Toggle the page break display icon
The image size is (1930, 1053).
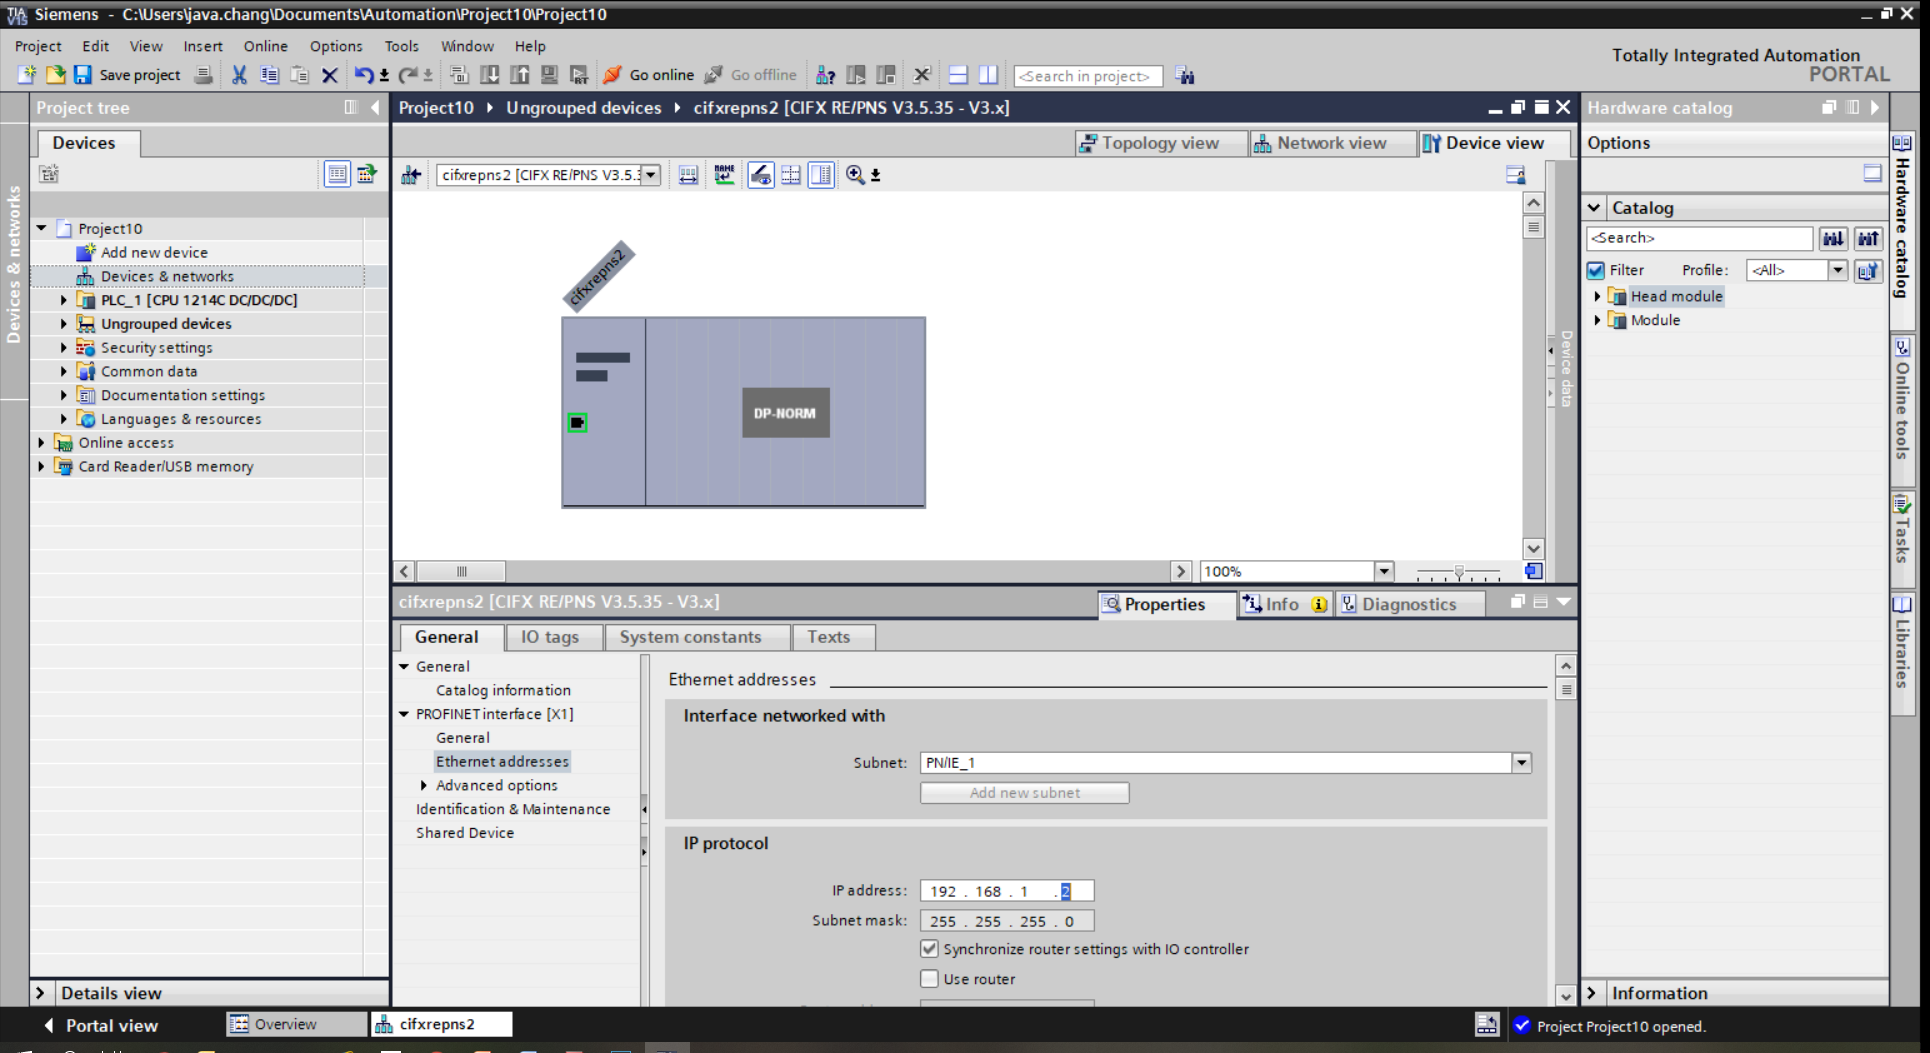[x=791, y=175]
